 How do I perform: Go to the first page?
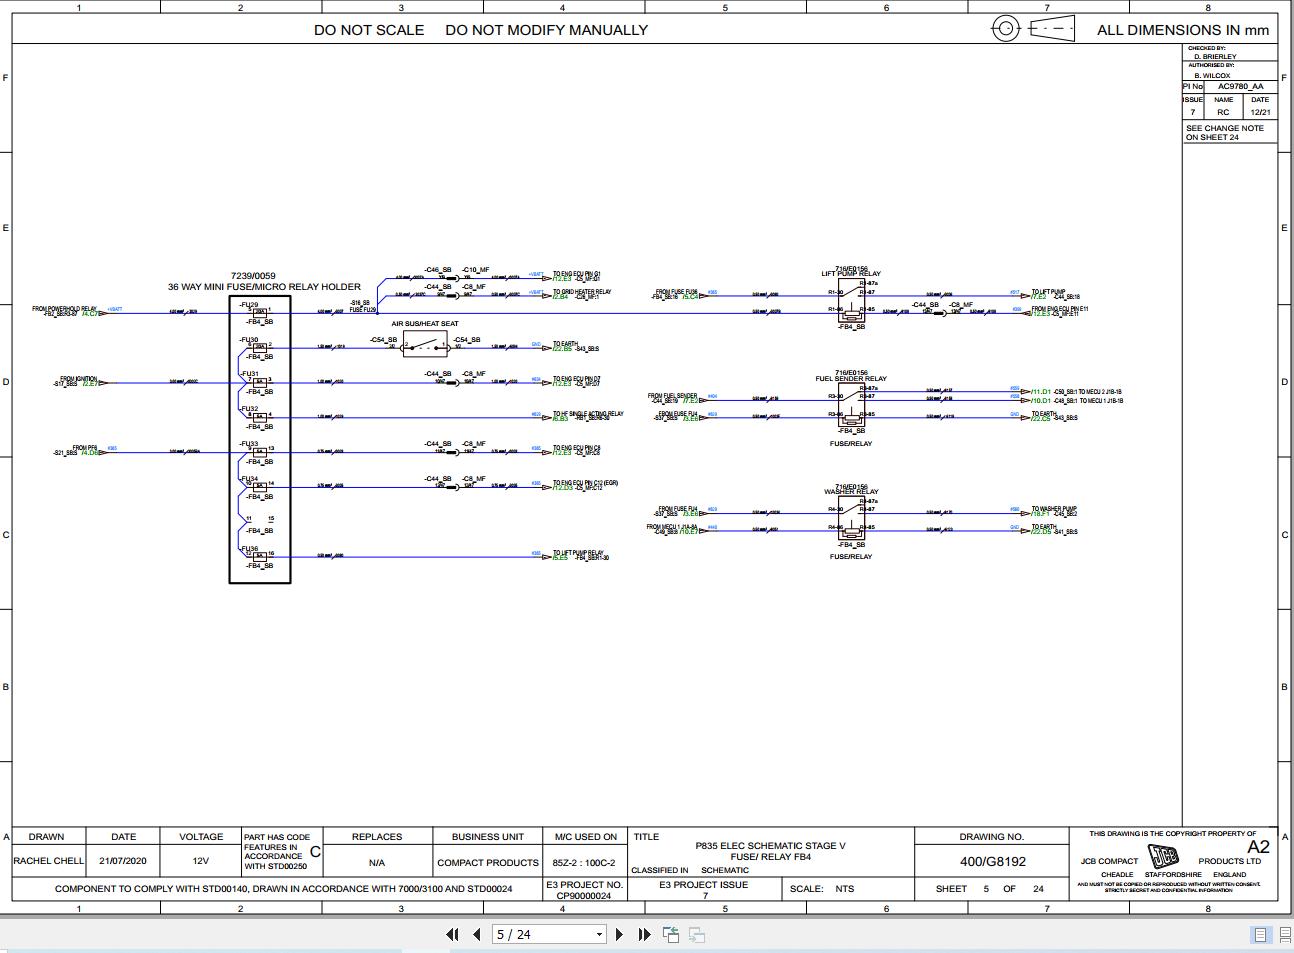(452, 934)
